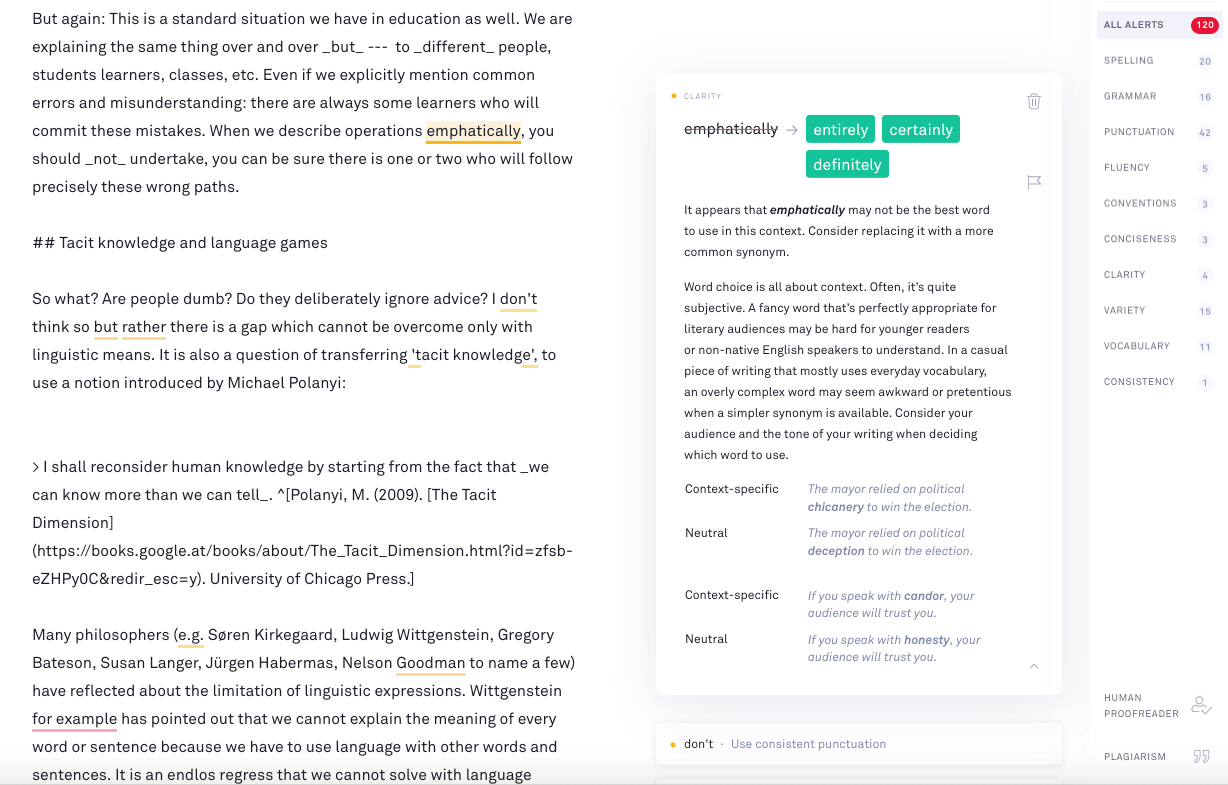Expand the "don't" punctuation alert
Viewport: 1228px width, 785px height.
(x=858, y=743)
